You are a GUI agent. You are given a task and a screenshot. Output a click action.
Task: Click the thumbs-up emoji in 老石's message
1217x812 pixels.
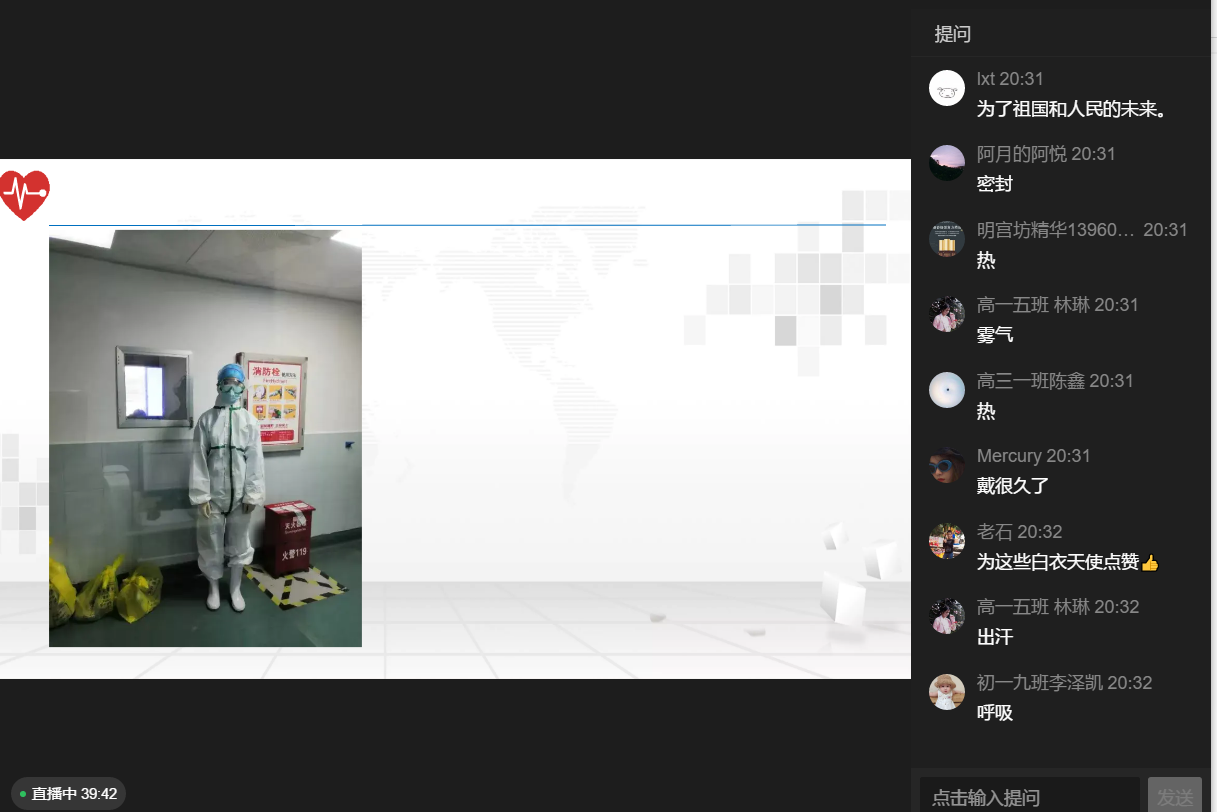1149,562
